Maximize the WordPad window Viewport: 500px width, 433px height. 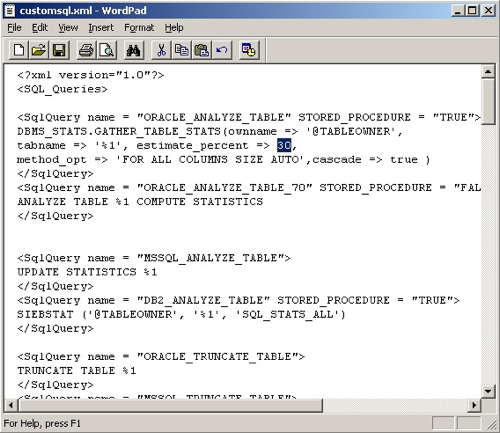472,11
